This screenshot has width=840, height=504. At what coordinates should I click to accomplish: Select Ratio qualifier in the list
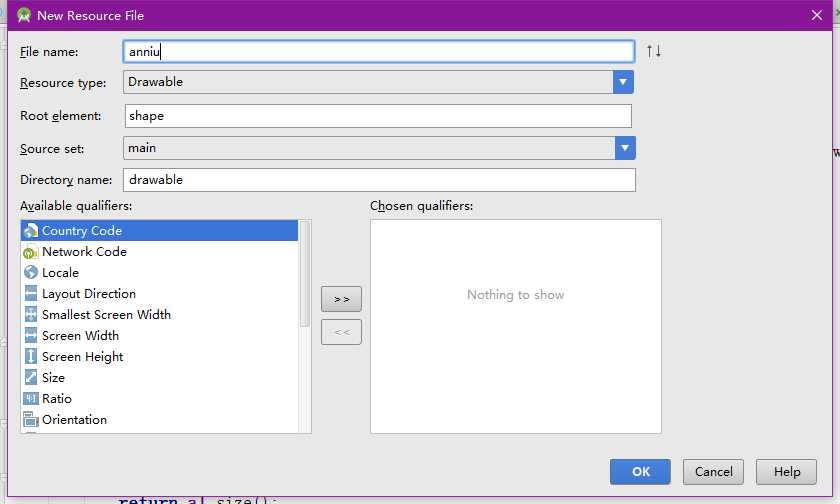pos(159,398)
